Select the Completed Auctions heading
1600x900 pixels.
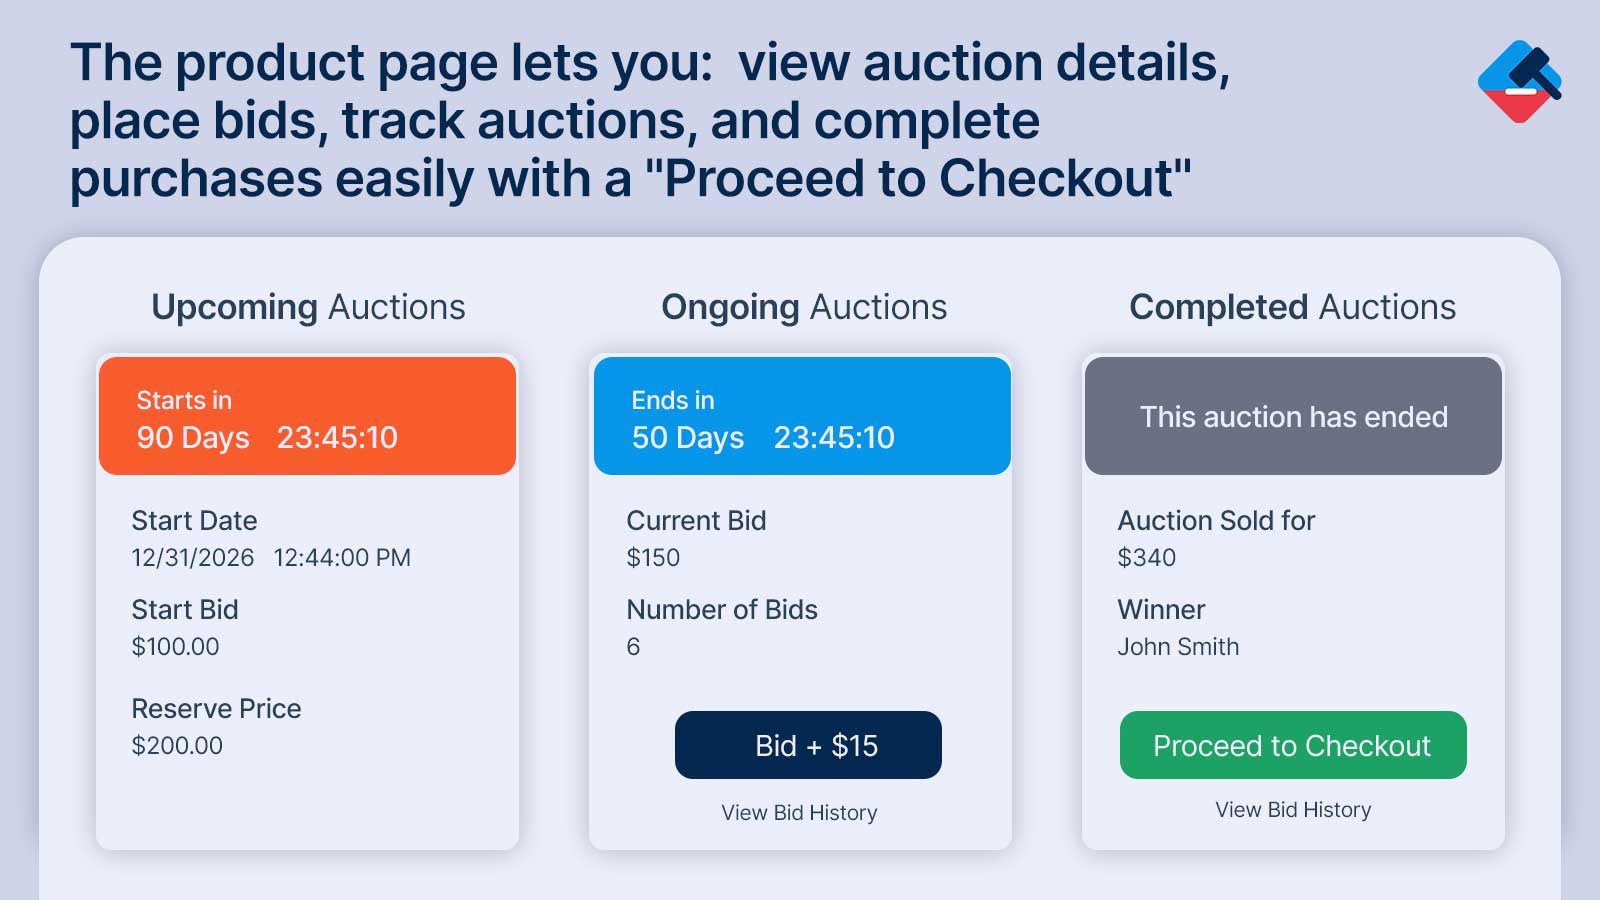click(x=1292, y=307)
